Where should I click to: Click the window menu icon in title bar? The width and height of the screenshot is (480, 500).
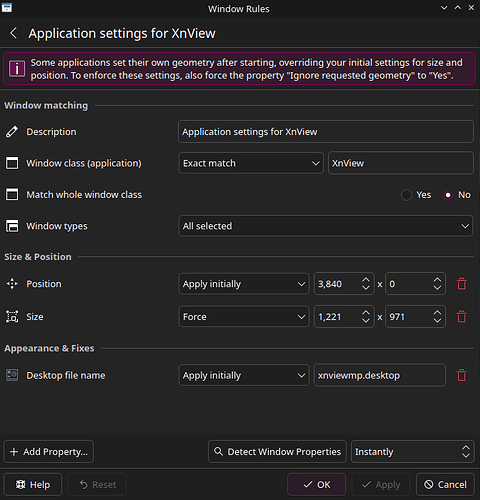tap(7, 8)
